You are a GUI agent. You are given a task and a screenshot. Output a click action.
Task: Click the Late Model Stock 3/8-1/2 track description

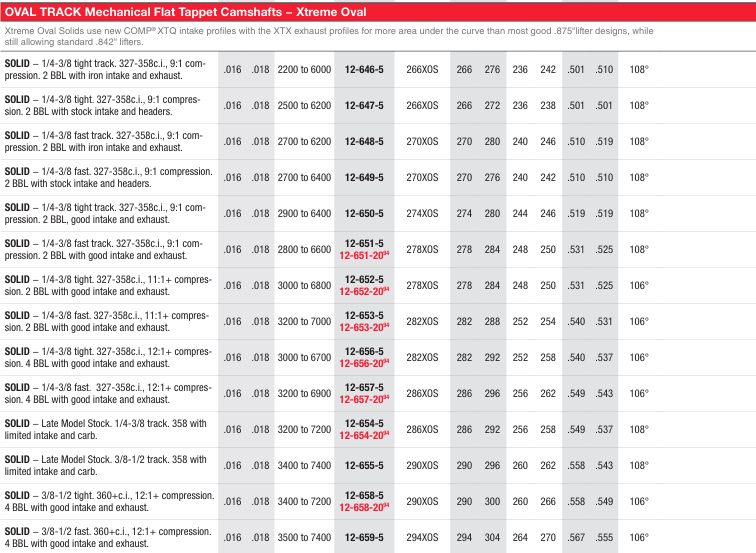click(106, 465)
